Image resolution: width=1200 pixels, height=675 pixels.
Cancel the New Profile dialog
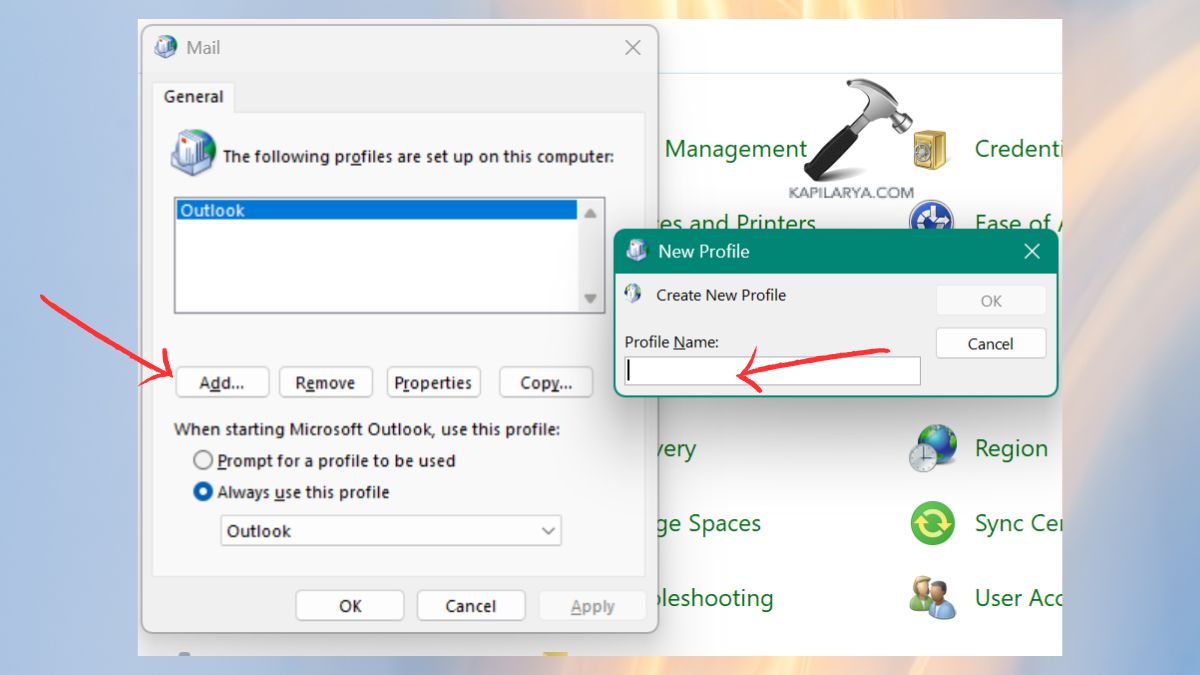coord(990,343)
